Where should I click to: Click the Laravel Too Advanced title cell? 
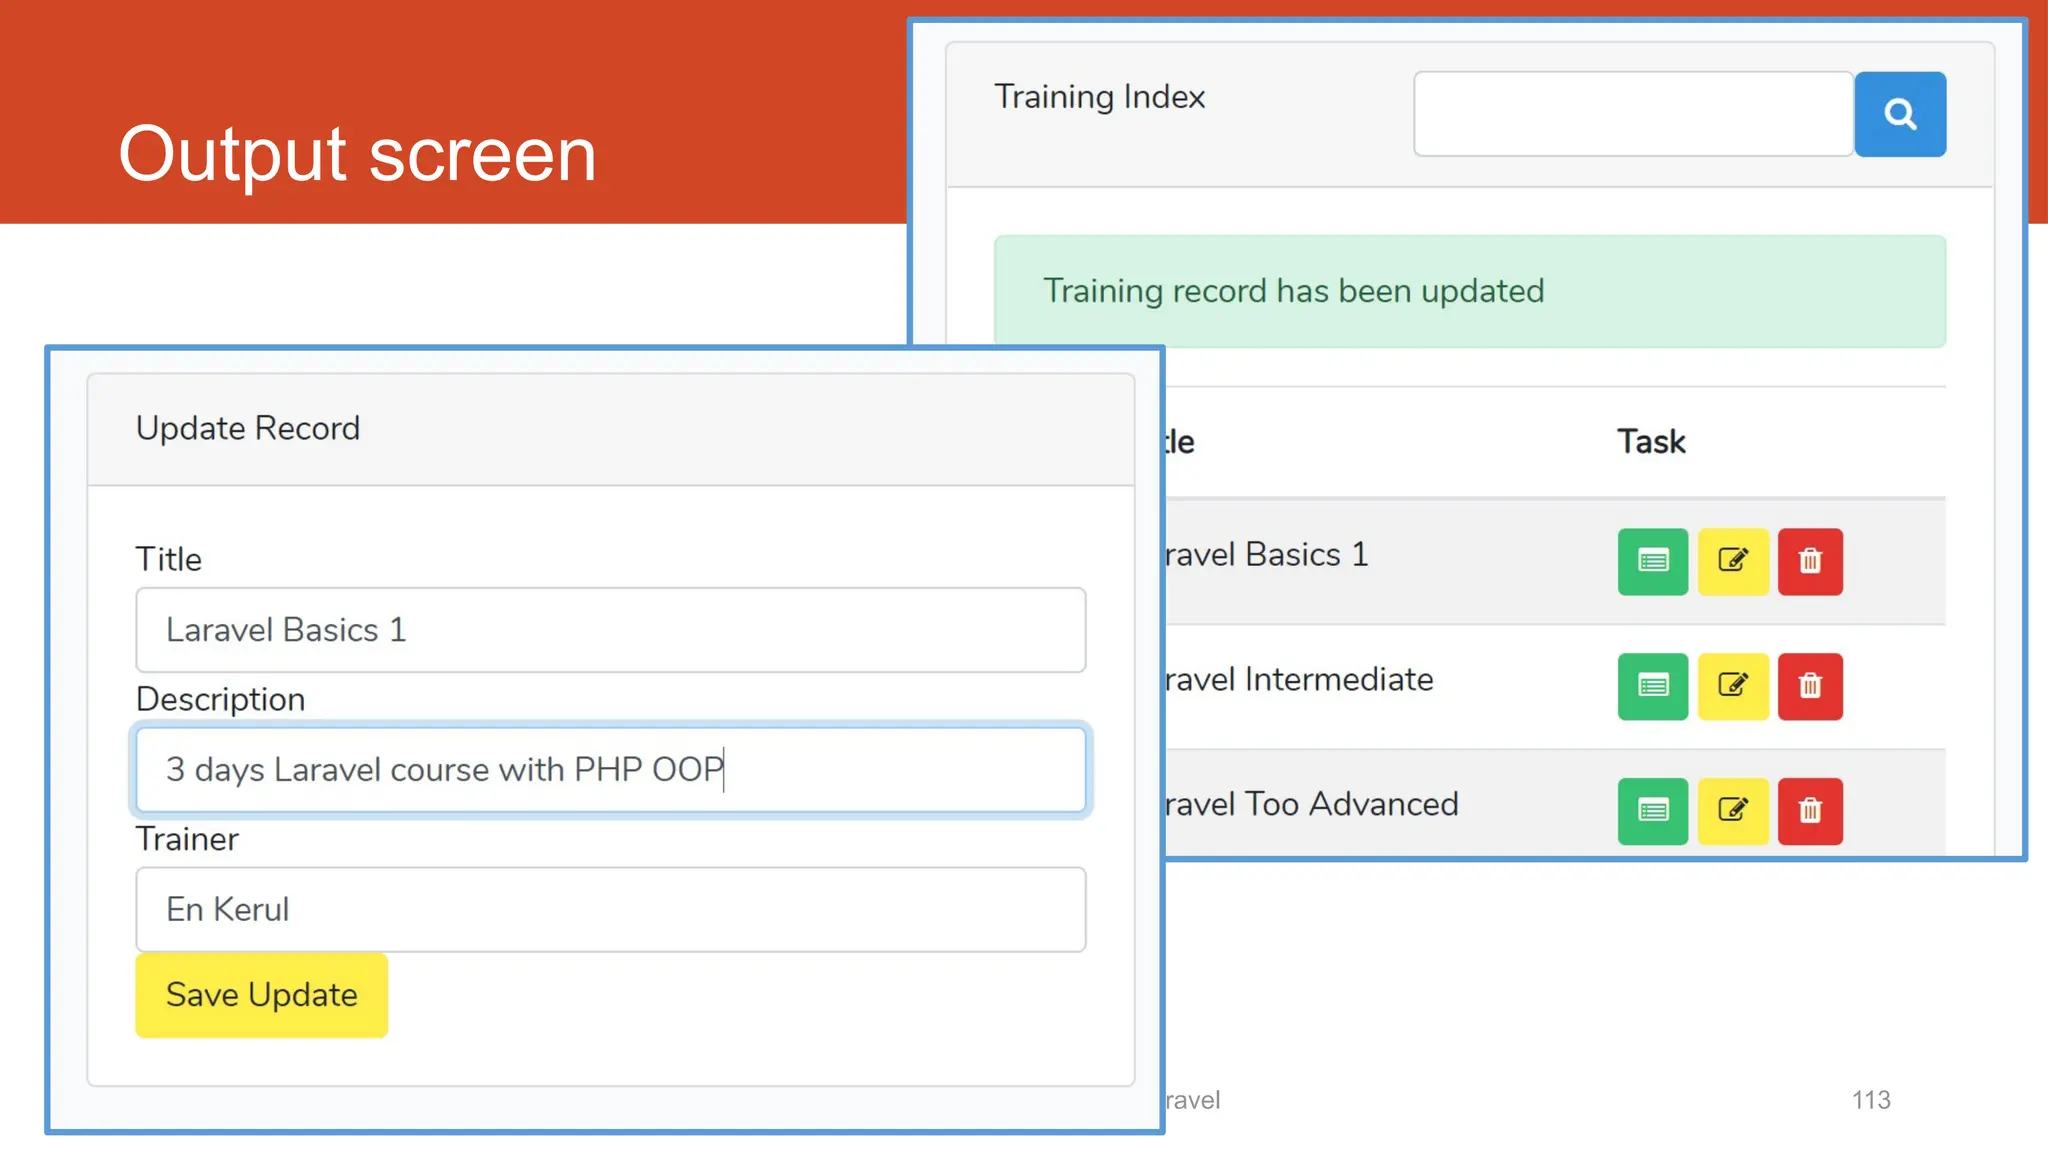[1311, 804]
